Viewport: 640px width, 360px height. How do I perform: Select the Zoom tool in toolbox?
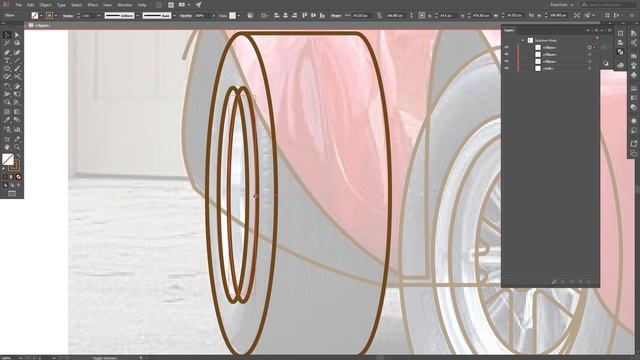click(17, 147)
